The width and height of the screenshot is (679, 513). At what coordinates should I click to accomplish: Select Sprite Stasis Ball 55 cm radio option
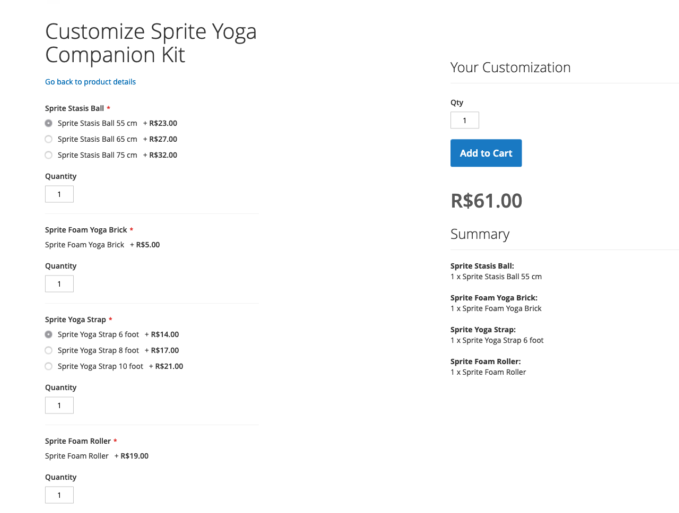(x=49, y=123)
